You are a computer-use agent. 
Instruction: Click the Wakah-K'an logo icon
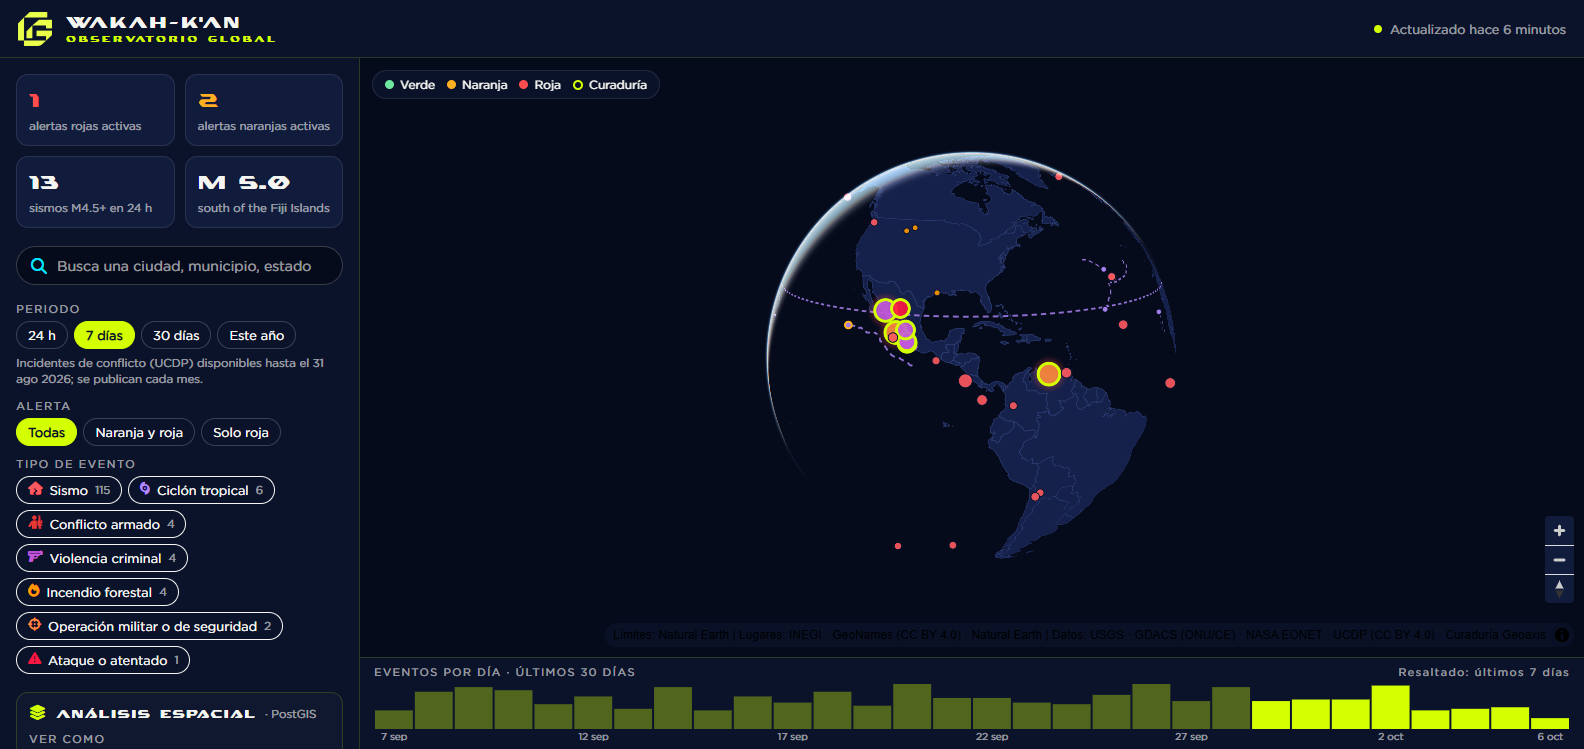35,29
